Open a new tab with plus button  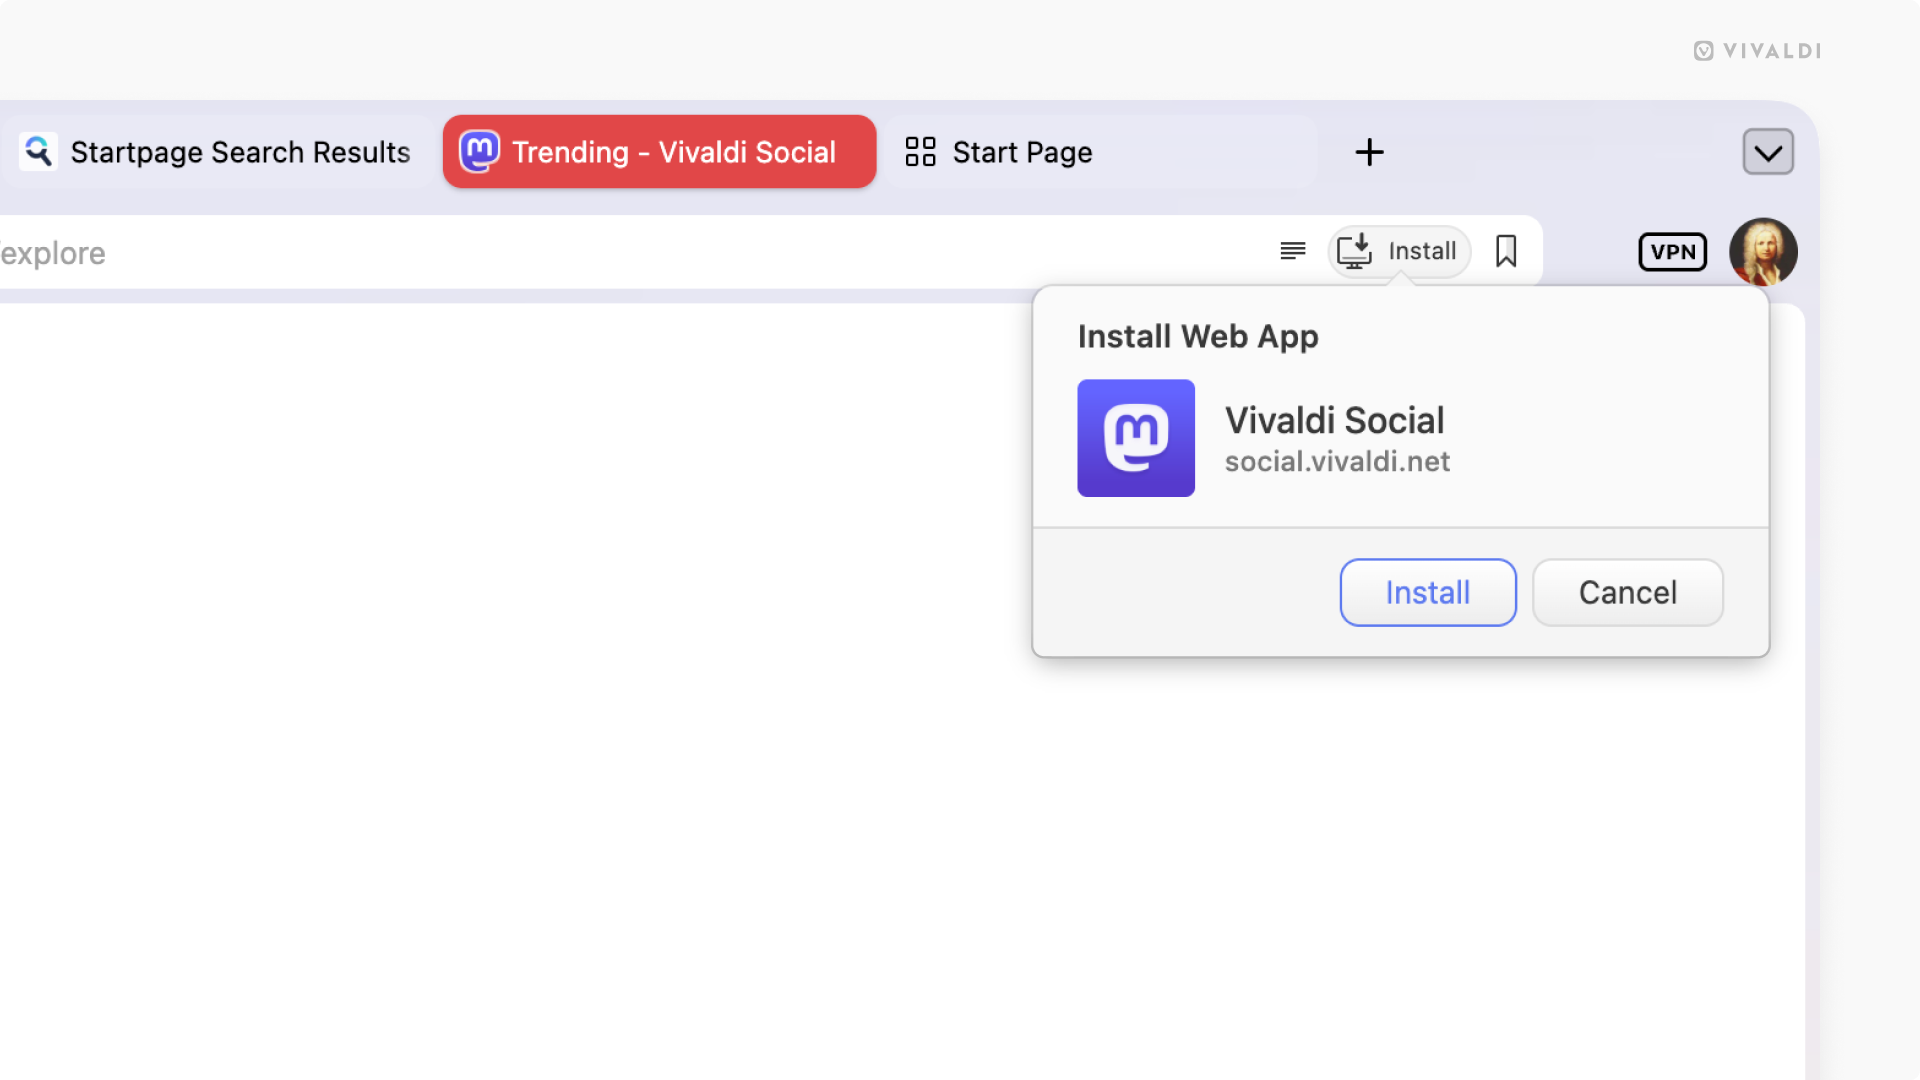pos(1369,152)
